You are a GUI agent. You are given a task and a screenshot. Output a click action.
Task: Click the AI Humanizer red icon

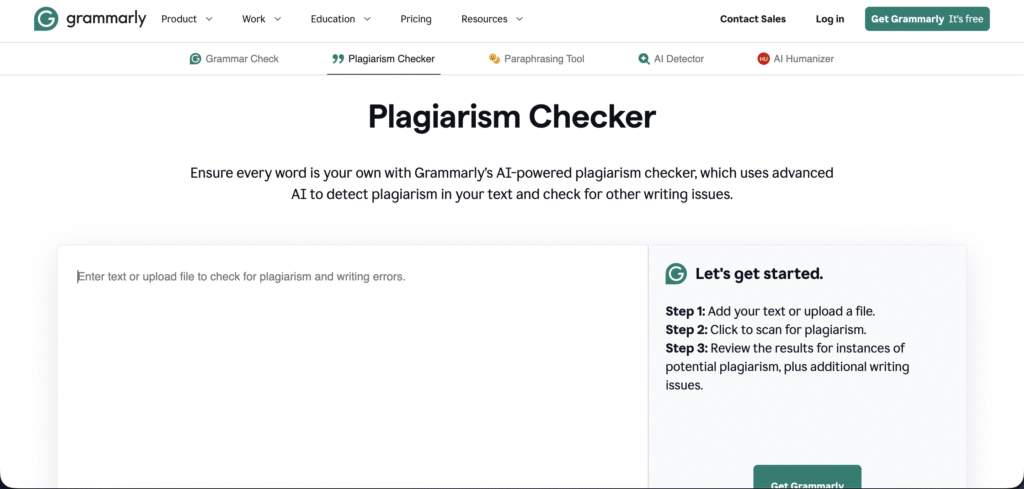[x=764, y=59]
